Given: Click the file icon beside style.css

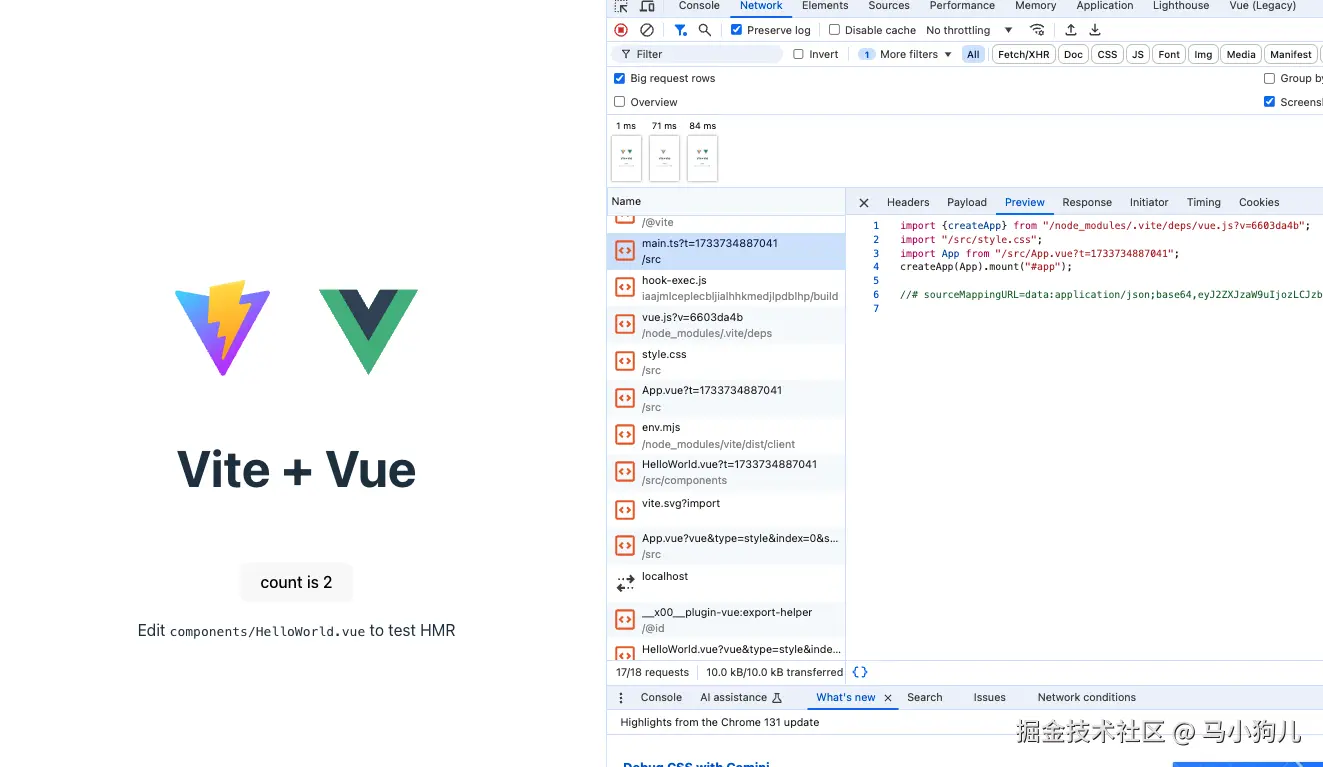Looking at the screenshot, I should pyautogui.click(x=625, y=361).
